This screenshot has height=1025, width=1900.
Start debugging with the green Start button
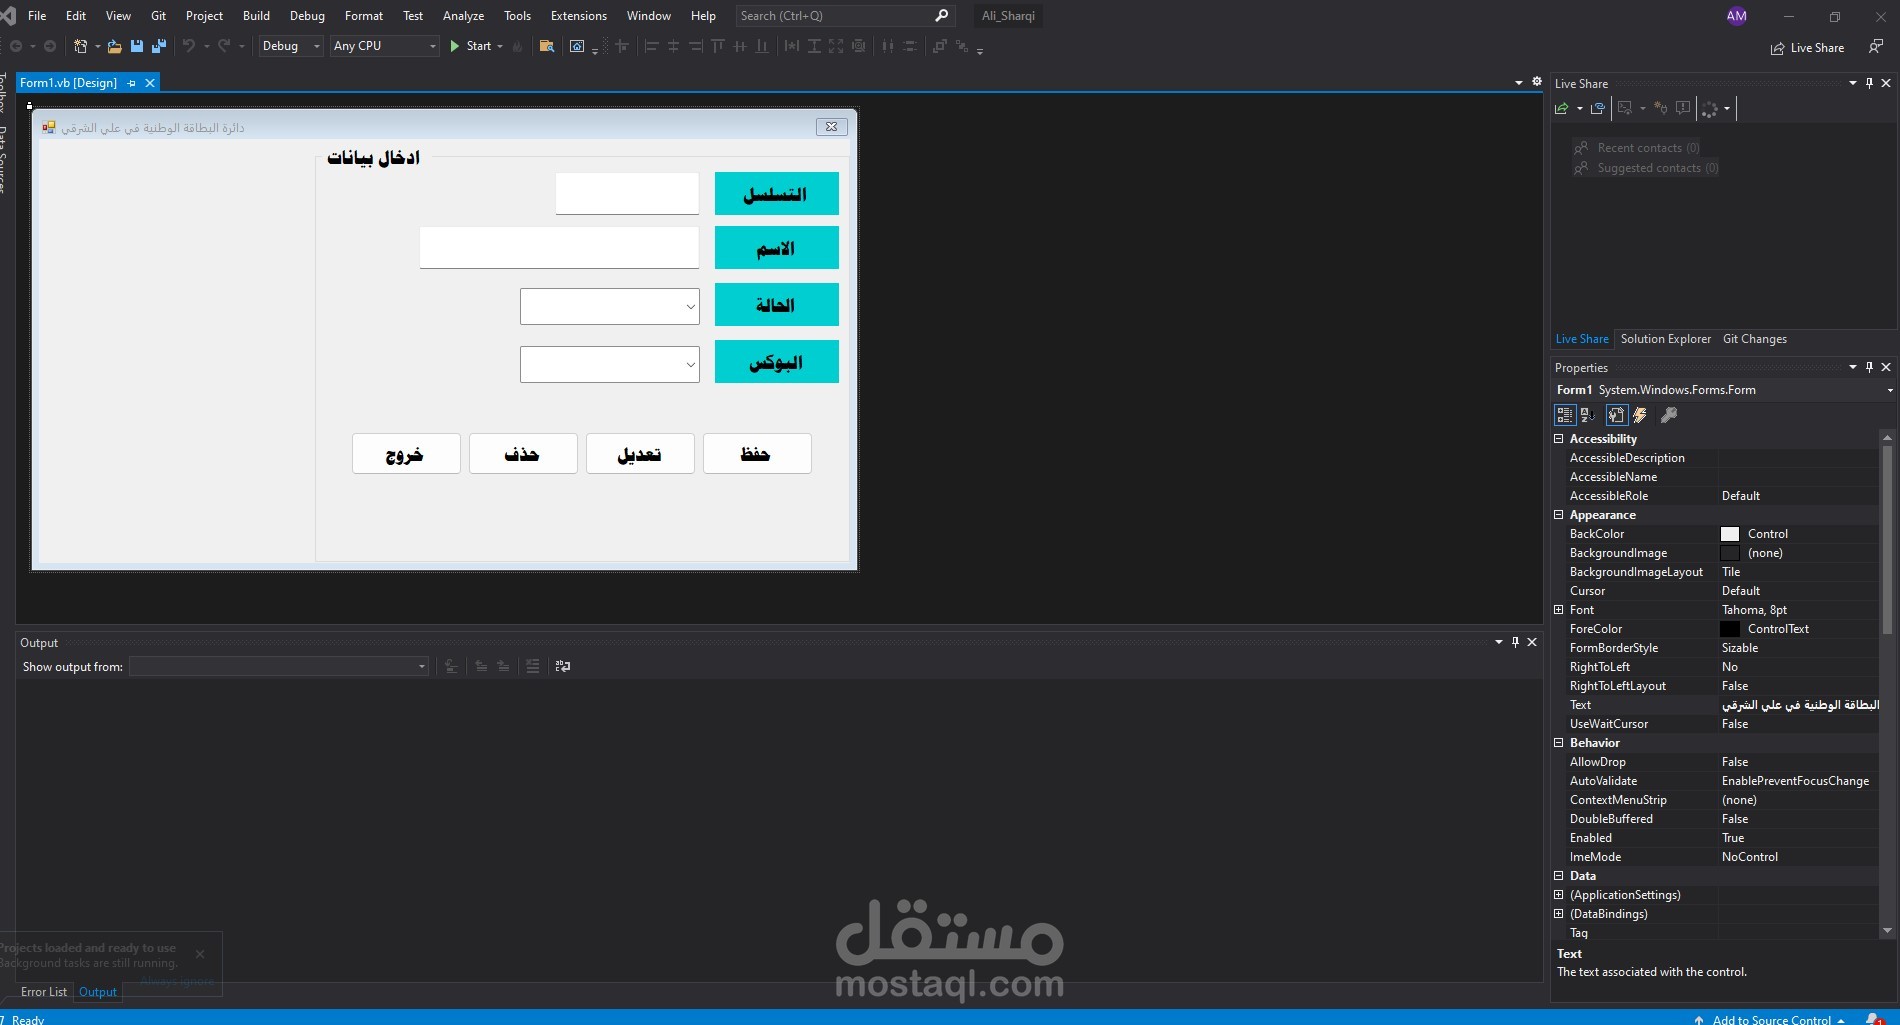tap(471, 46)
